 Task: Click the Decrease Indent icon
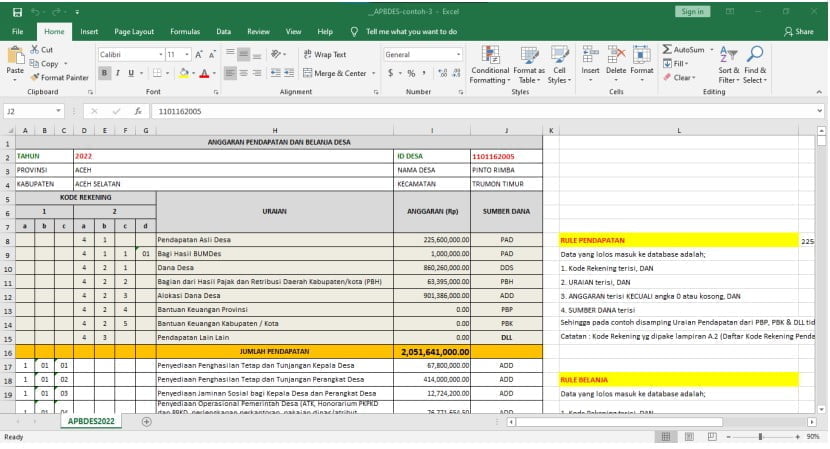pos(275,73)
